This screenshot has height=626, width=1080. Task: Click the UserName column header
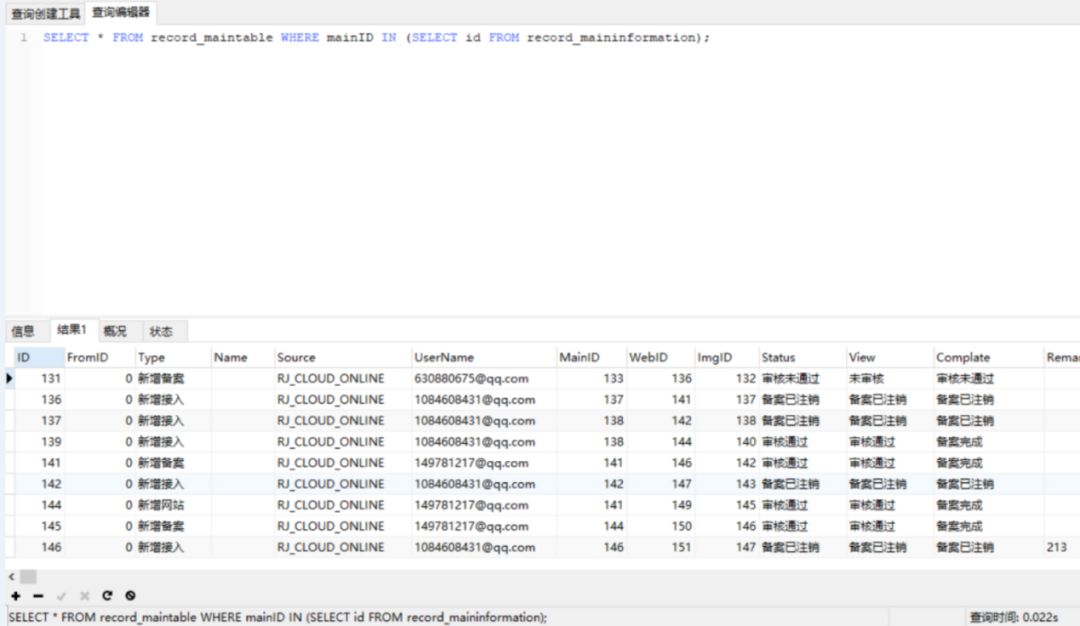[484, 357]
